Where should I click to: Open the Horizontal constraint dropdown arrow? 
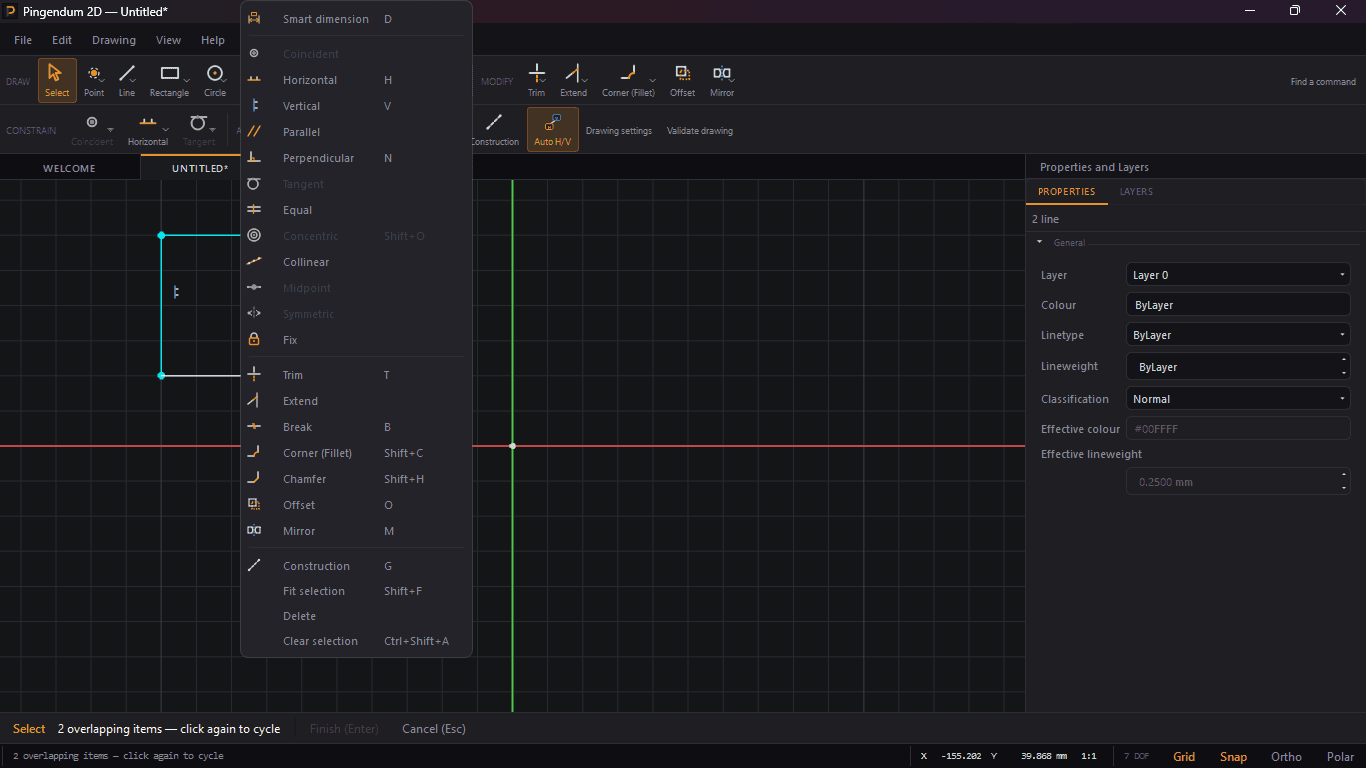[x=165, y=130]
